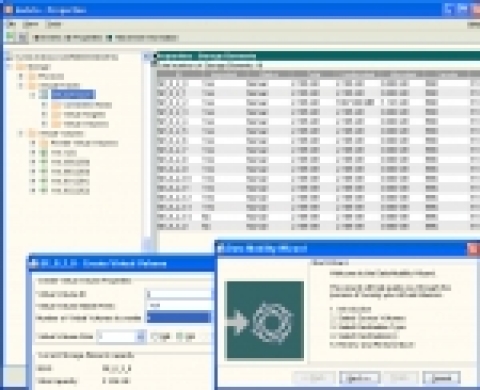Open the volume size unit dropdown arrow
Viewport: 480px width, 390px height.
141,337
